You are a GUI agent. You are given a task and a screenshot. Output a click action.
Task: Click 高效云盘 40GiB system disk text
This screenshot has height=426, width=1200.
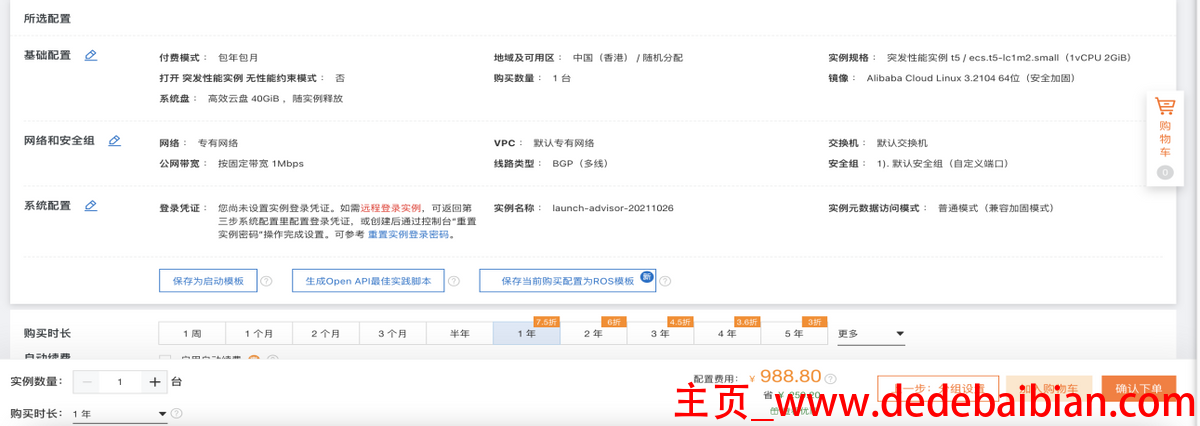tap(244, 98)
